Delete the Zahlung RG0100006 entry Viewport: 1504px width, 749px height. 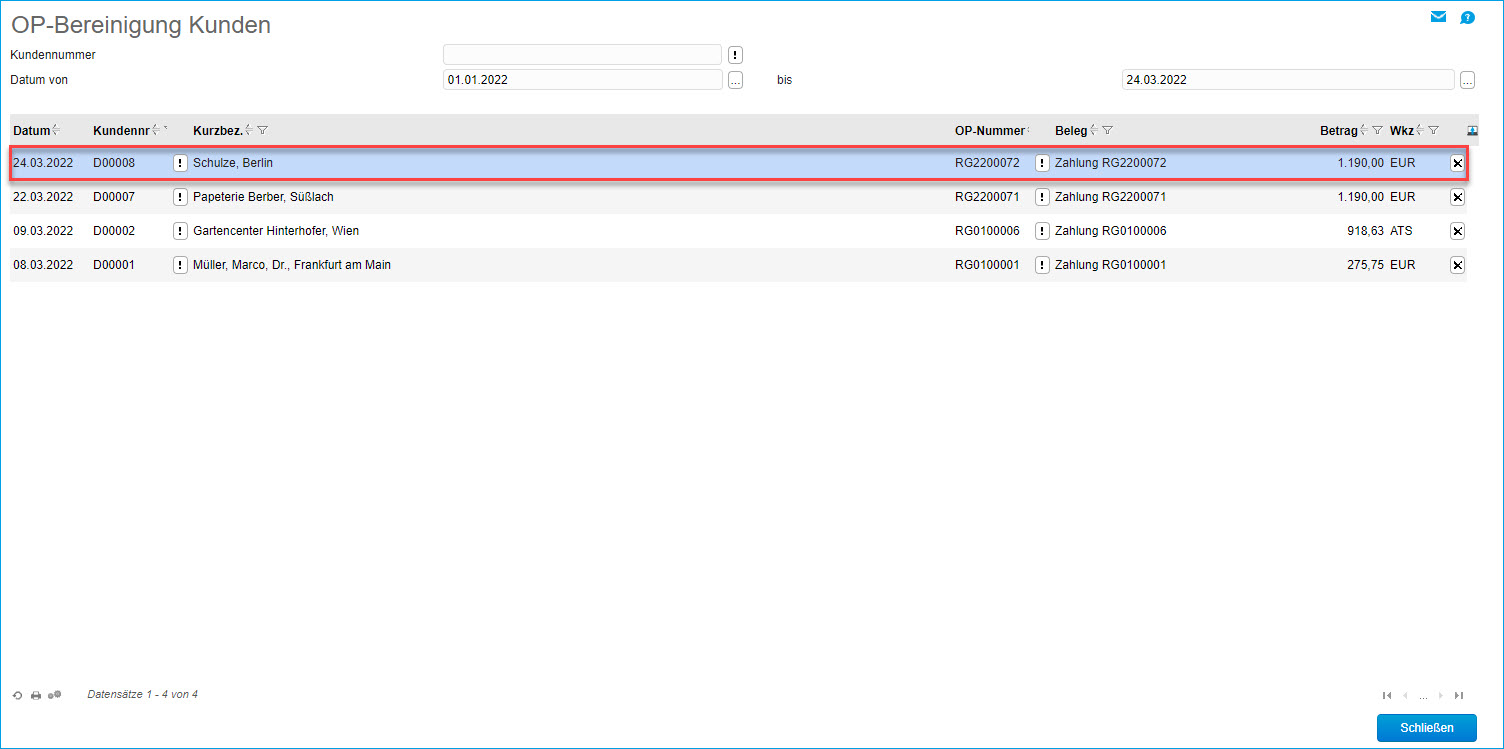[x=1457, y=231]
